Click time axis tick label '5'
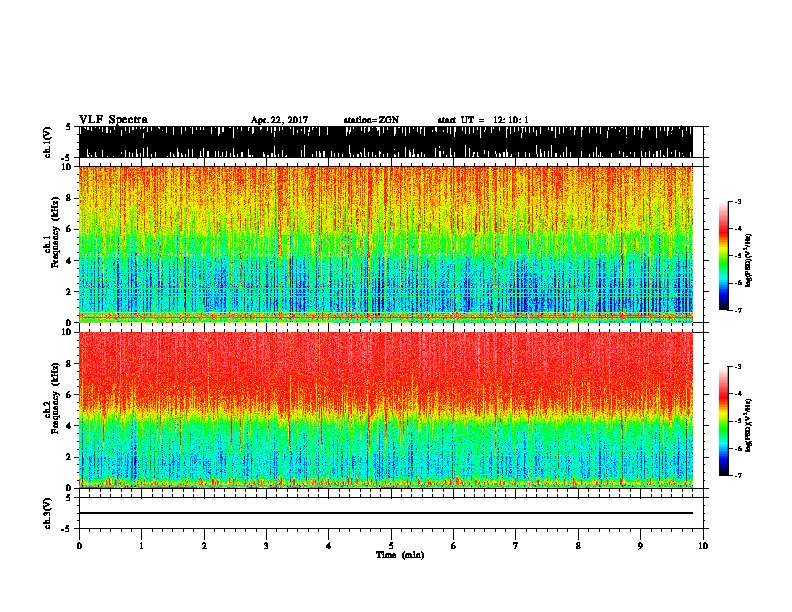This screenshot has width=792, height=612. tap(391, 546)
